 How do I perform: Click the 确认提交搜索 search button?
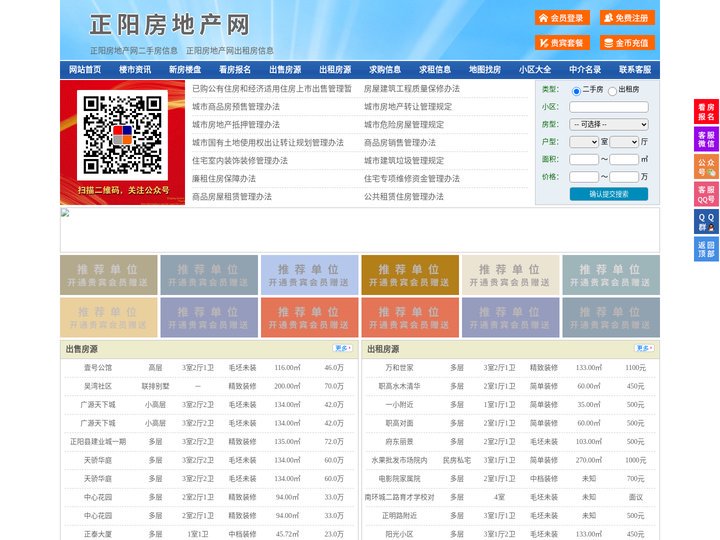(609, 194)
